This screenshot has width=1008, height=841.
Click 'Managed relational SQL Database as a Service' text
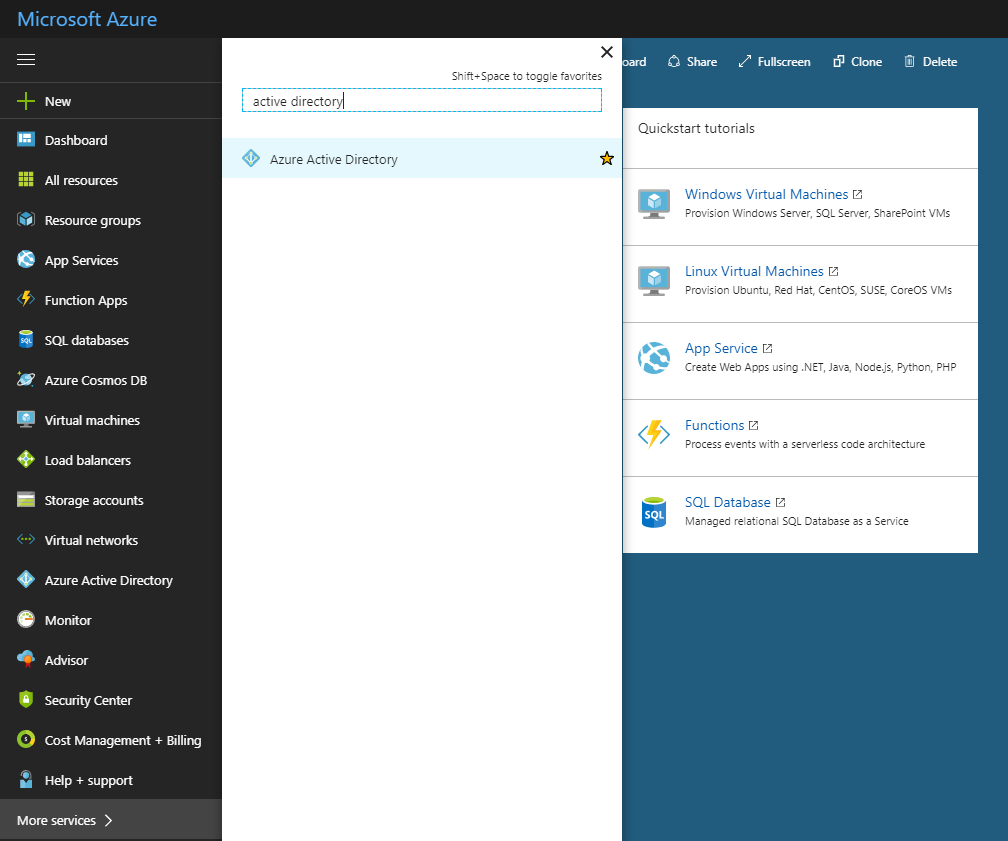point(796,521)
